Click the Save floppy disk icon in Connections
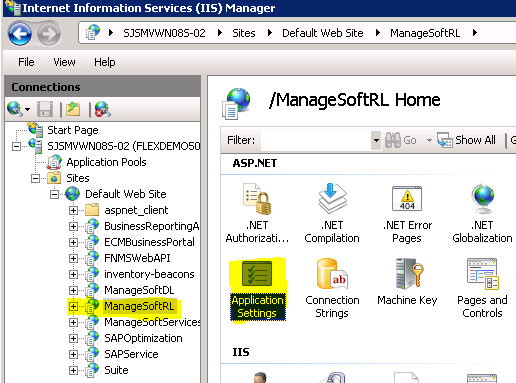This screenshot has width=516, height=383. tap(45, 109)
